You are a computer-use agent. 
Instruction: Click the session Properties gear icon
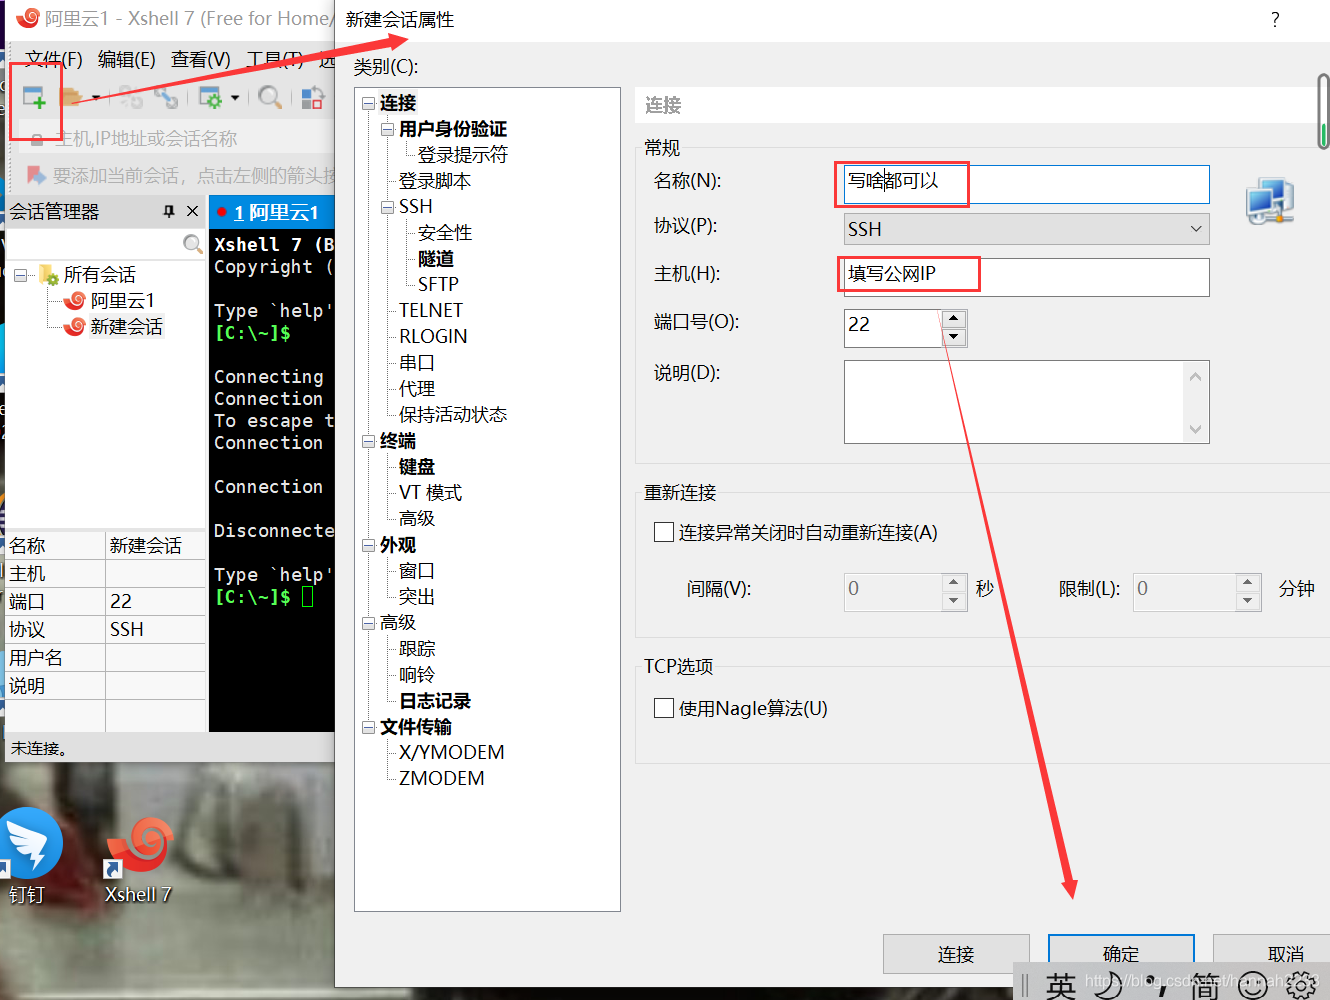pos(210,97)
